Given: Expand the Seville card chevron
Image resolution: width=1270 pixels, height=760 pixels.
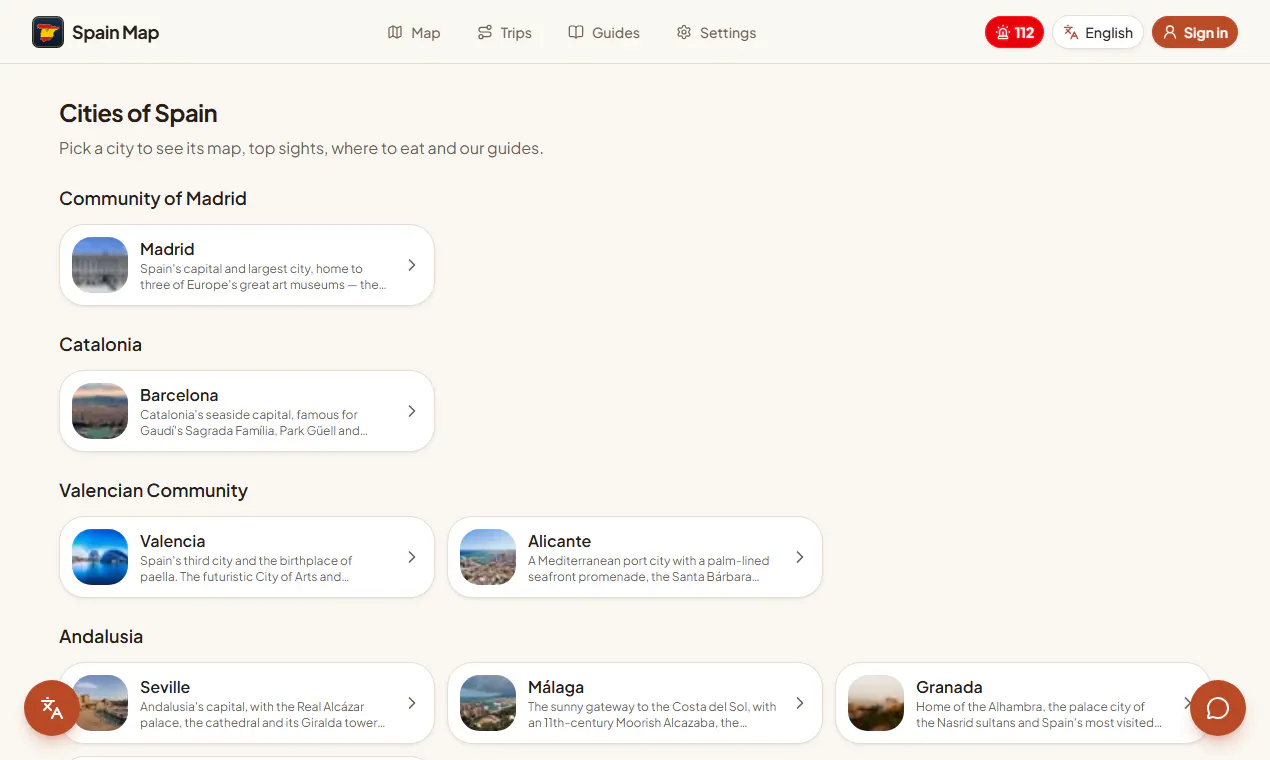Looking at the screenshot, I should [x=412, y=703].
